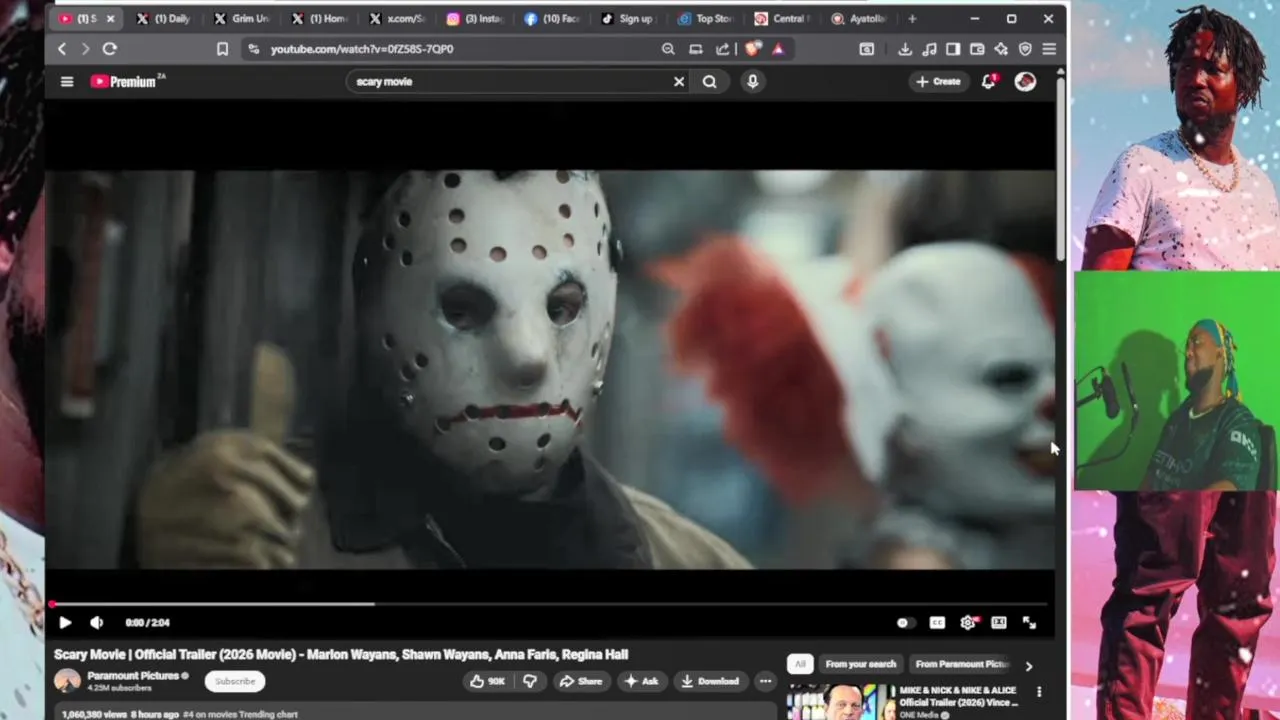Reload the YouTube page
The image size is (1280, 720).
(110, 49)
